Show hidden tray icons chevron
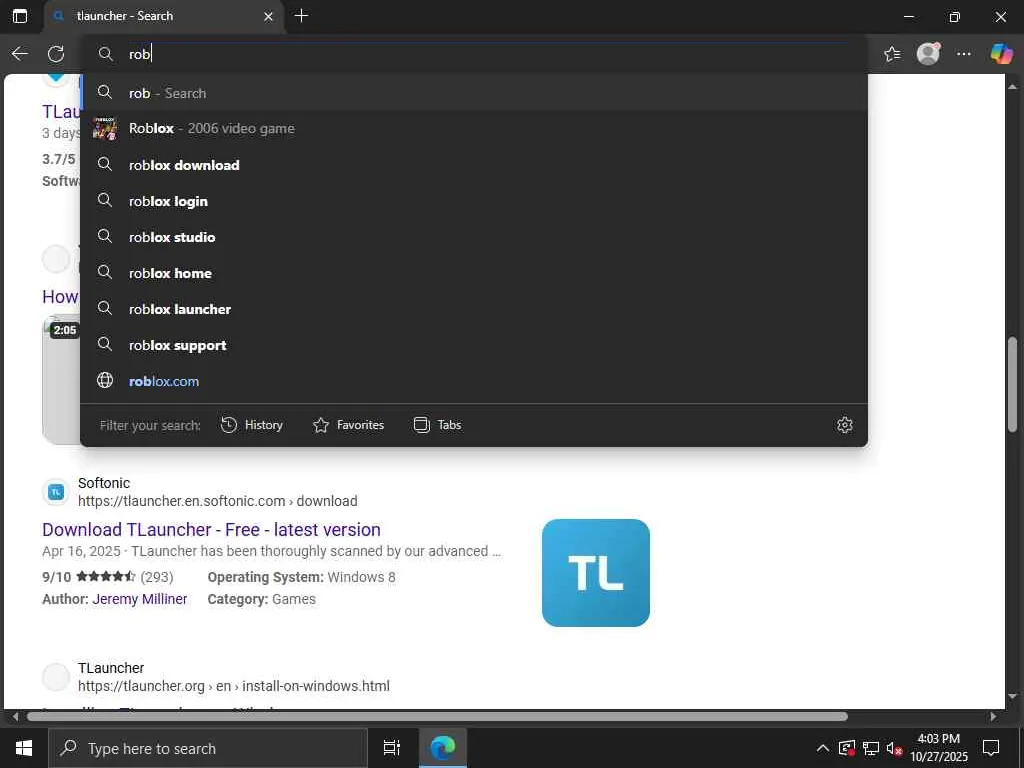This screenshot has width=1024, height=768. pyautogui.click(x=823, y=748)
